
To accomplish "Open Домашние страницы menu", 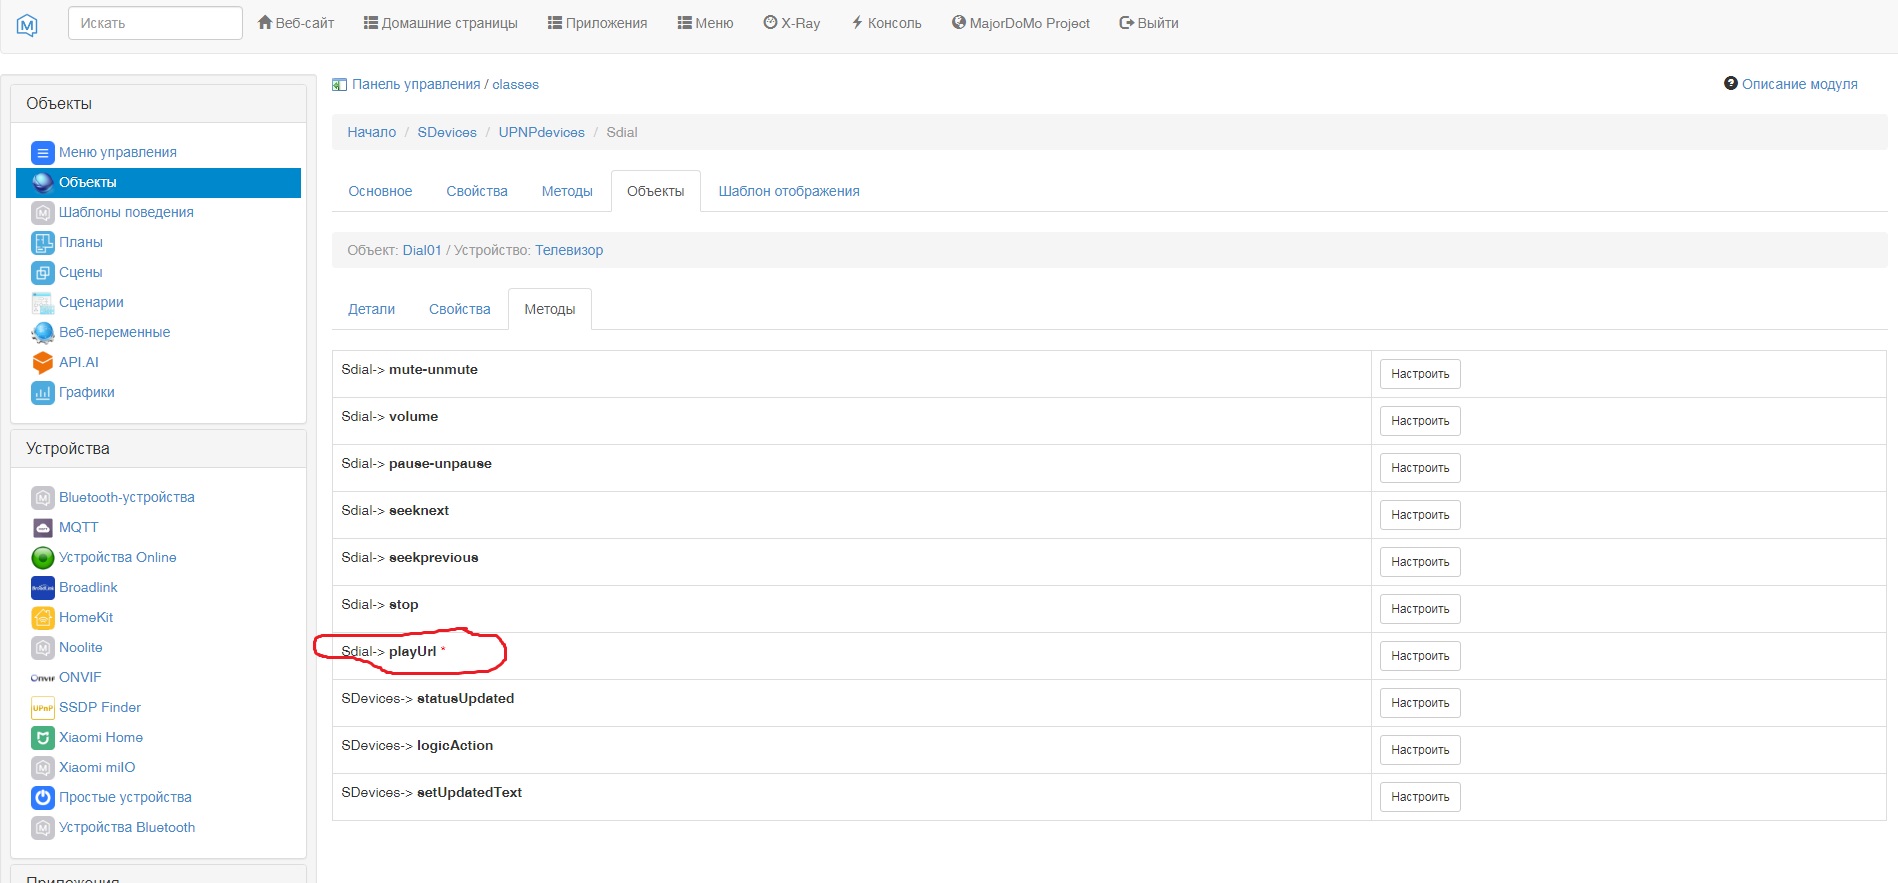I will click(440, 23).
